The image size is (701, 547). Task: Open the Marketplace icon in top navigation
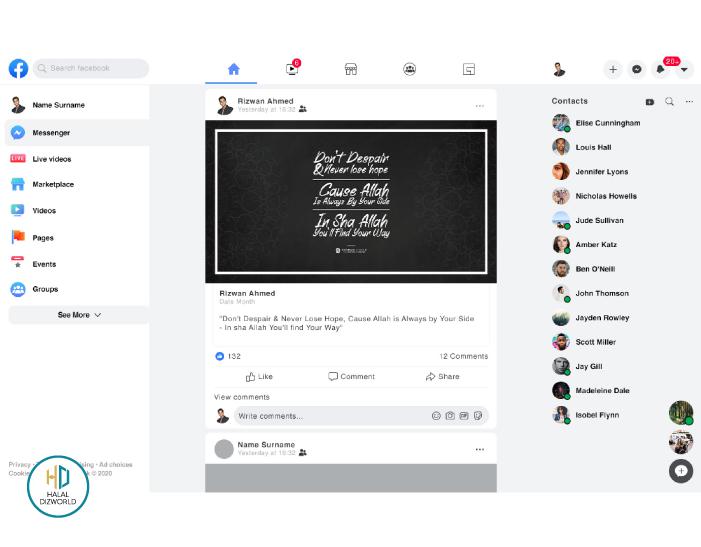tap(351, 69)
